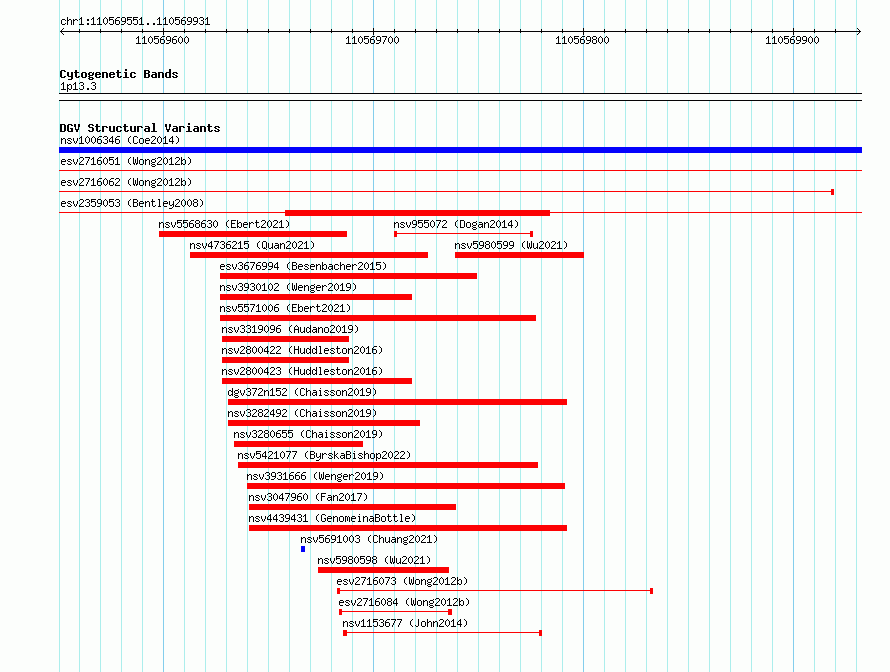Open nsv5421077 (ByrskaBishop2022) label

pyautogui.click(x=324, y=455)
